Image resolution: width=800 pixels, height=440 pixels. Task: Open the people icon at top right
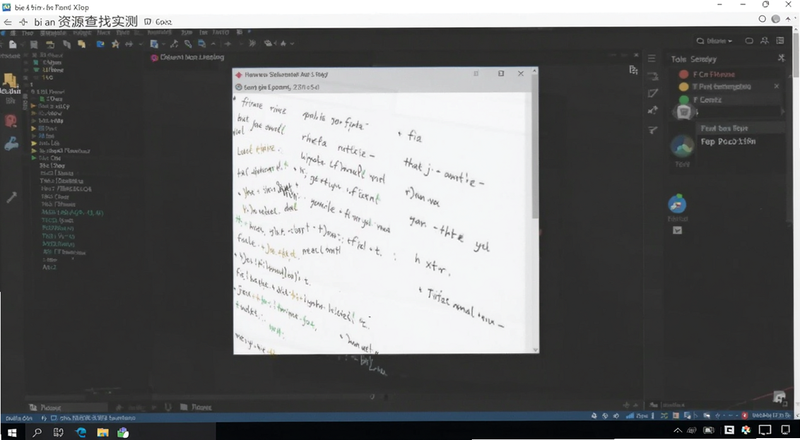[x=764, y=41]
